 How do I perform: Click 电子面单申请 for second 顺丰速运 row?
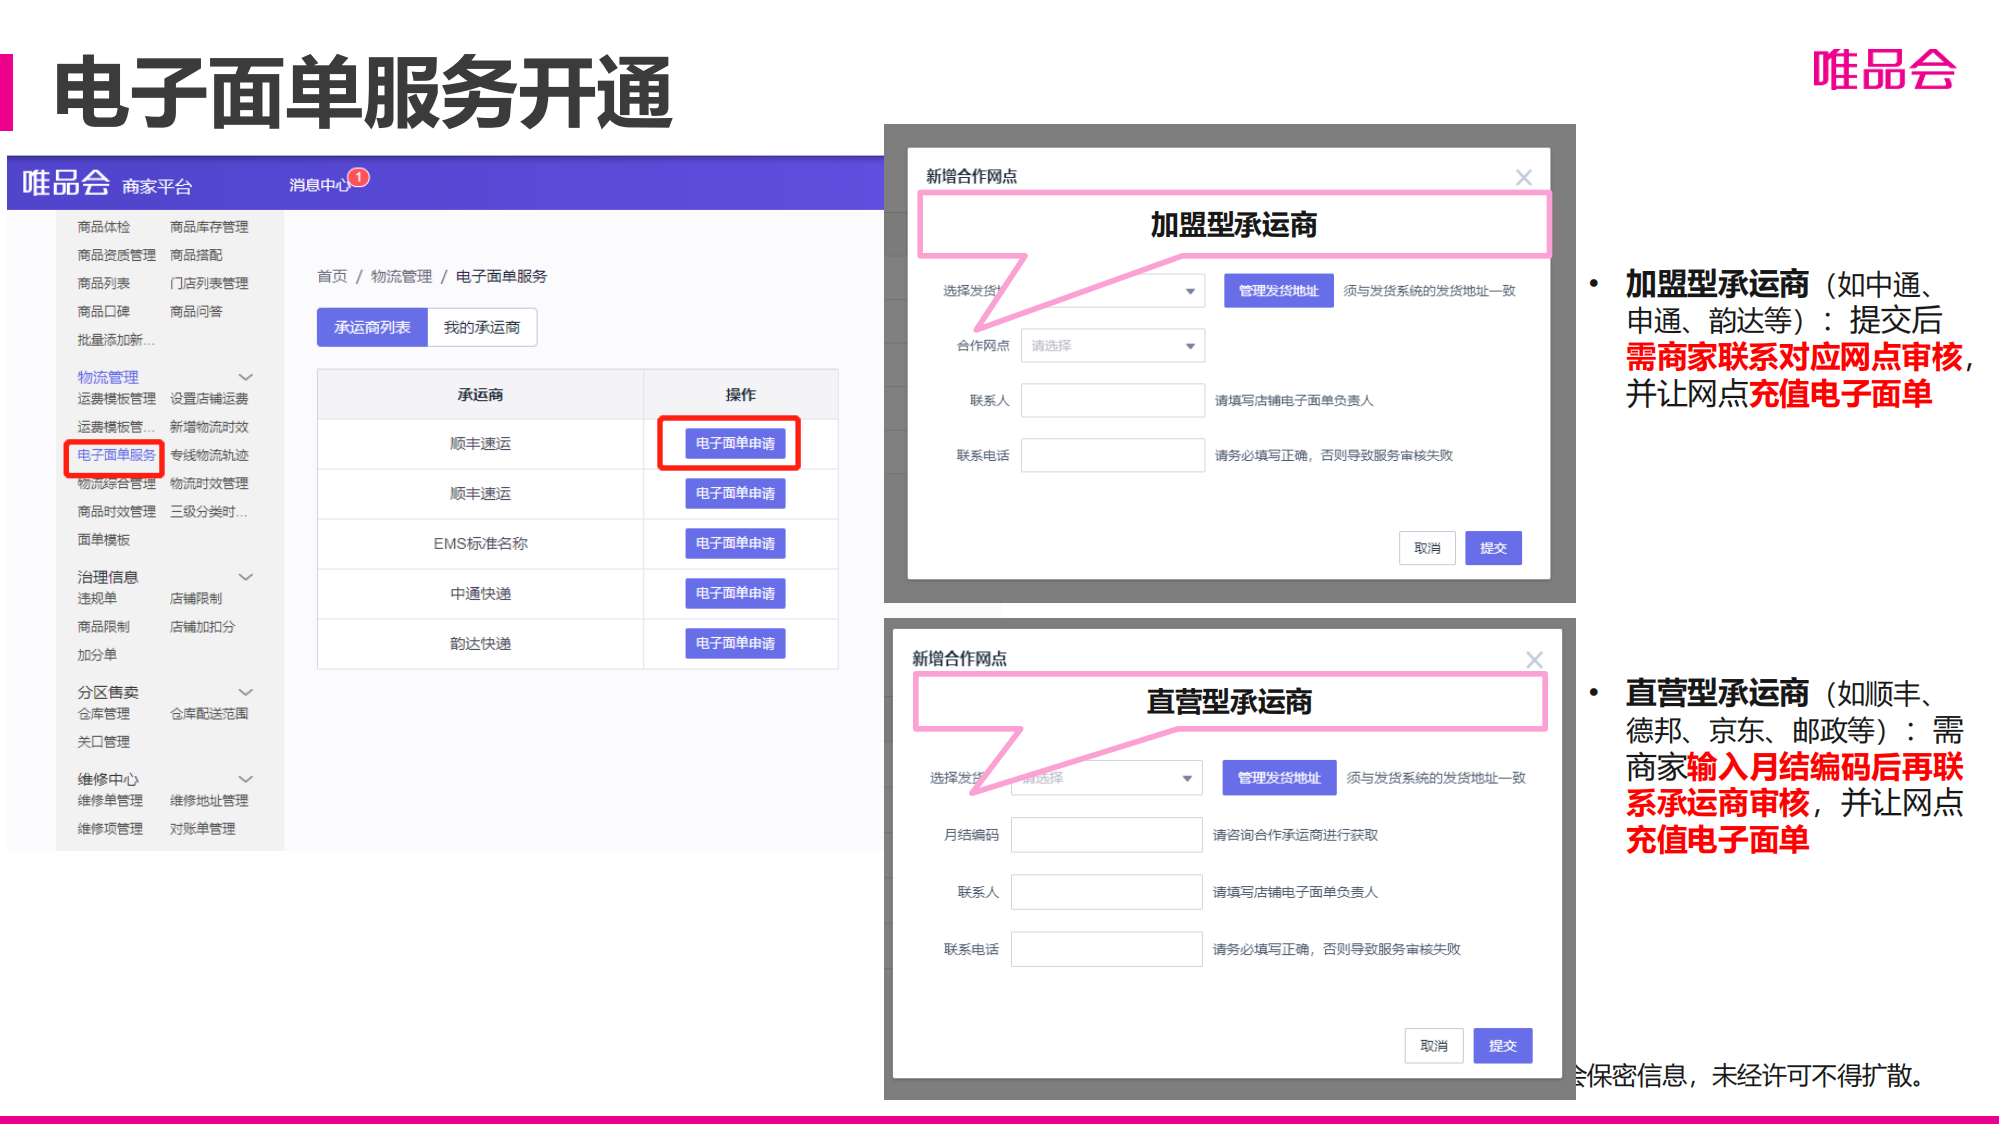coord(735,493)
